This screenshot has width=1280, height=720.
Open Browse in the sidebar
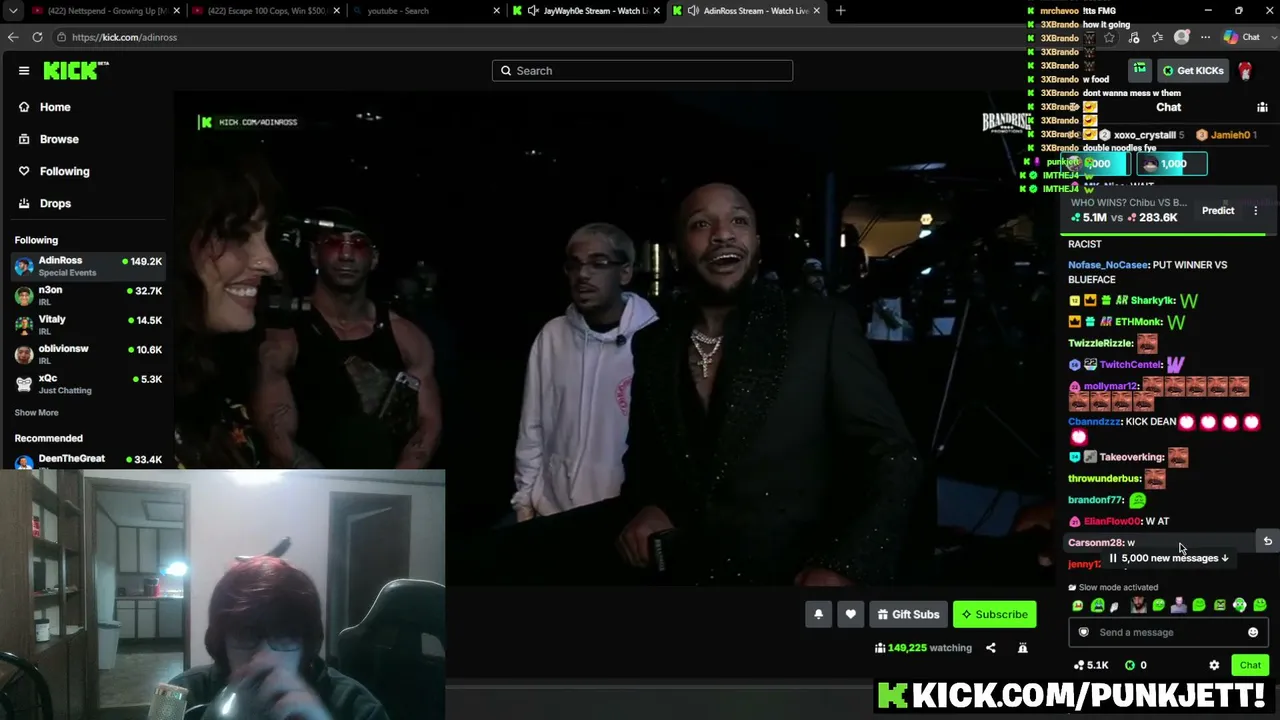pyautogui.click(x=59, y=139)
